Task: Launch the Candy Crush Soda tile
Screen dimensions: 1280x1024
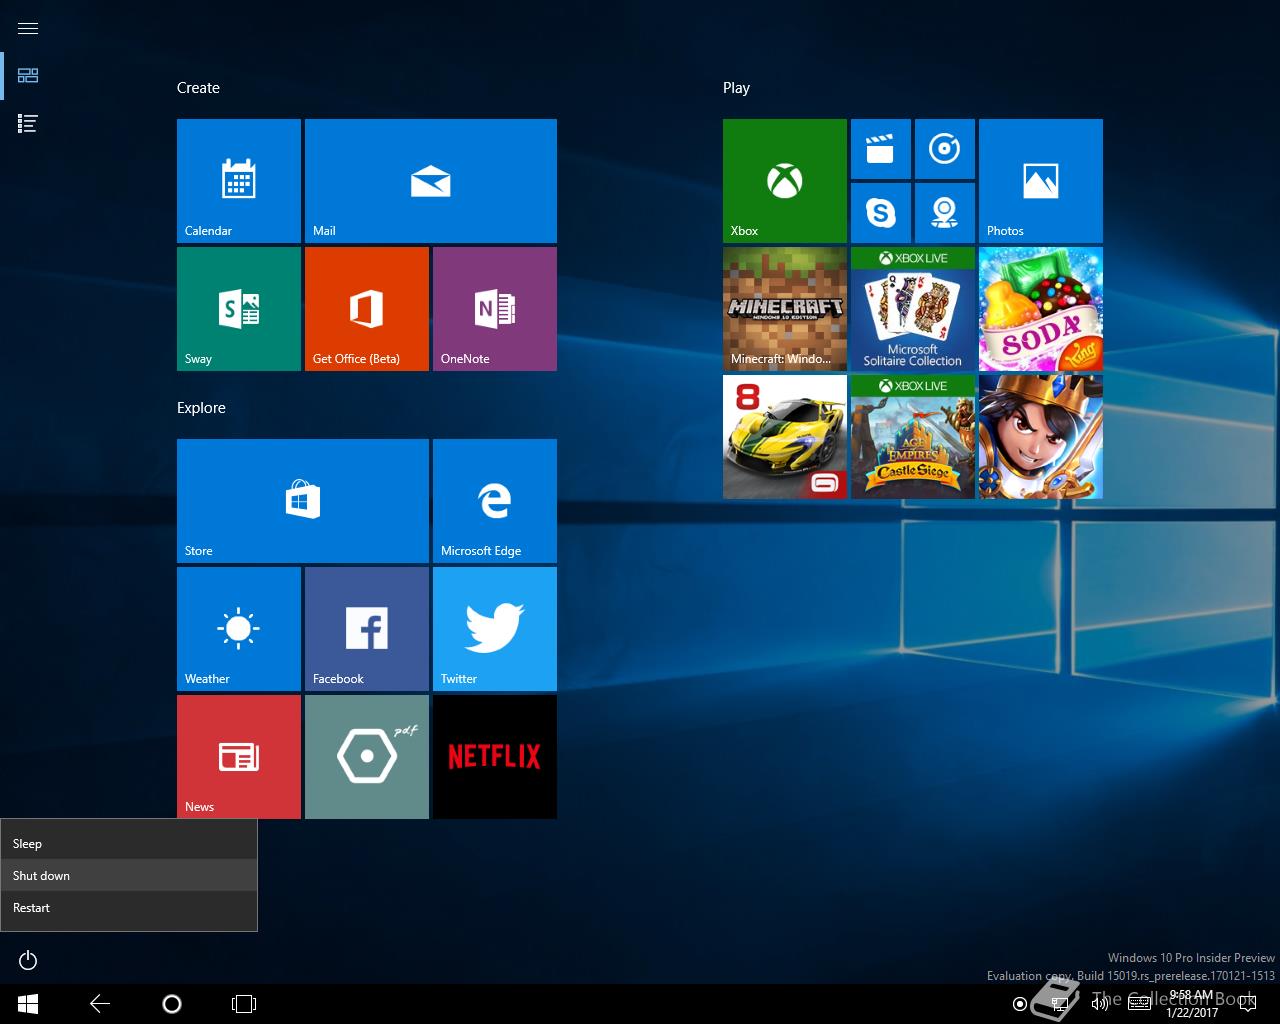Action: (1041, 309)
